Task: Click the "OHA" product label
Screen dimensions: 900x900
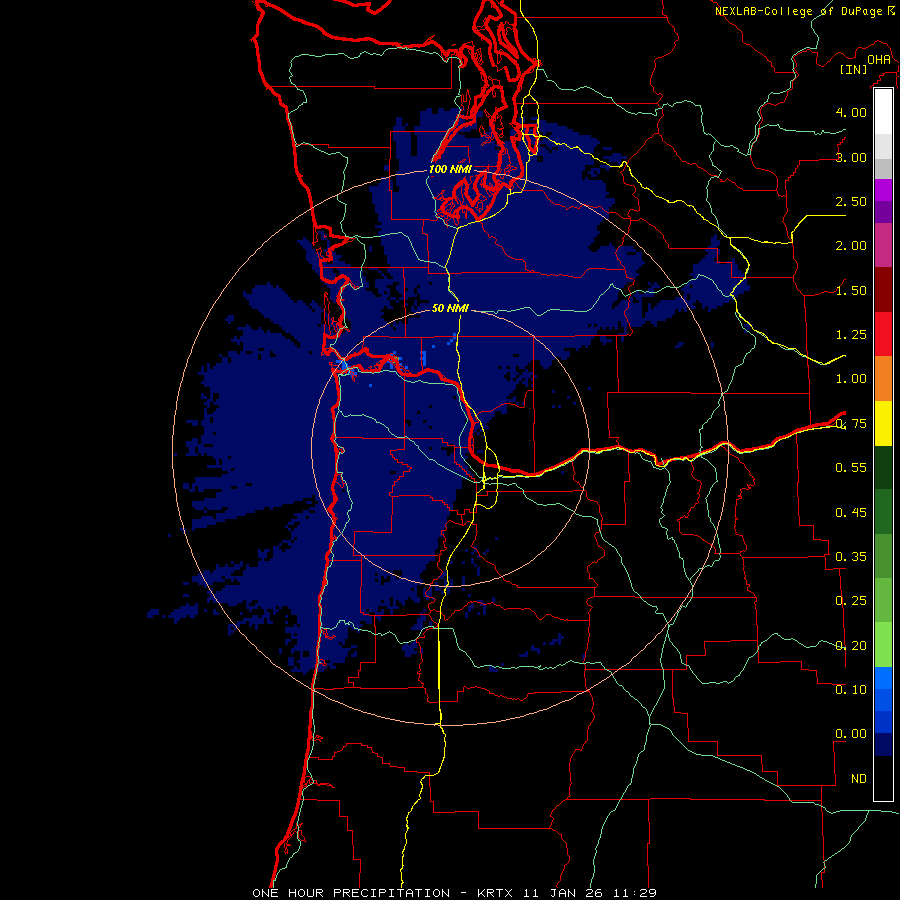Action: pyautogui.click(x=879, y=59)
